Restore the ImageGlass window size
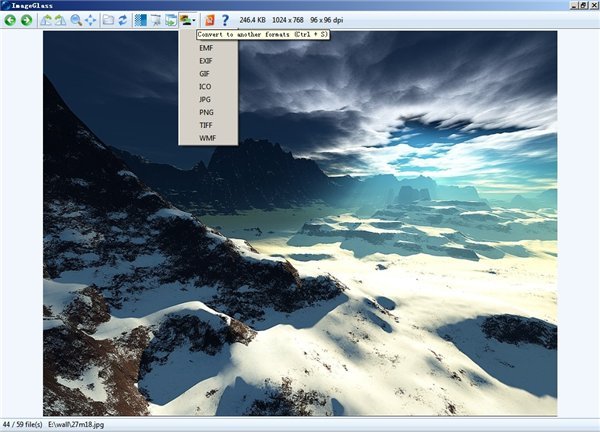Image resolution: width=600 pixels, height=432 pixels. 583,5
